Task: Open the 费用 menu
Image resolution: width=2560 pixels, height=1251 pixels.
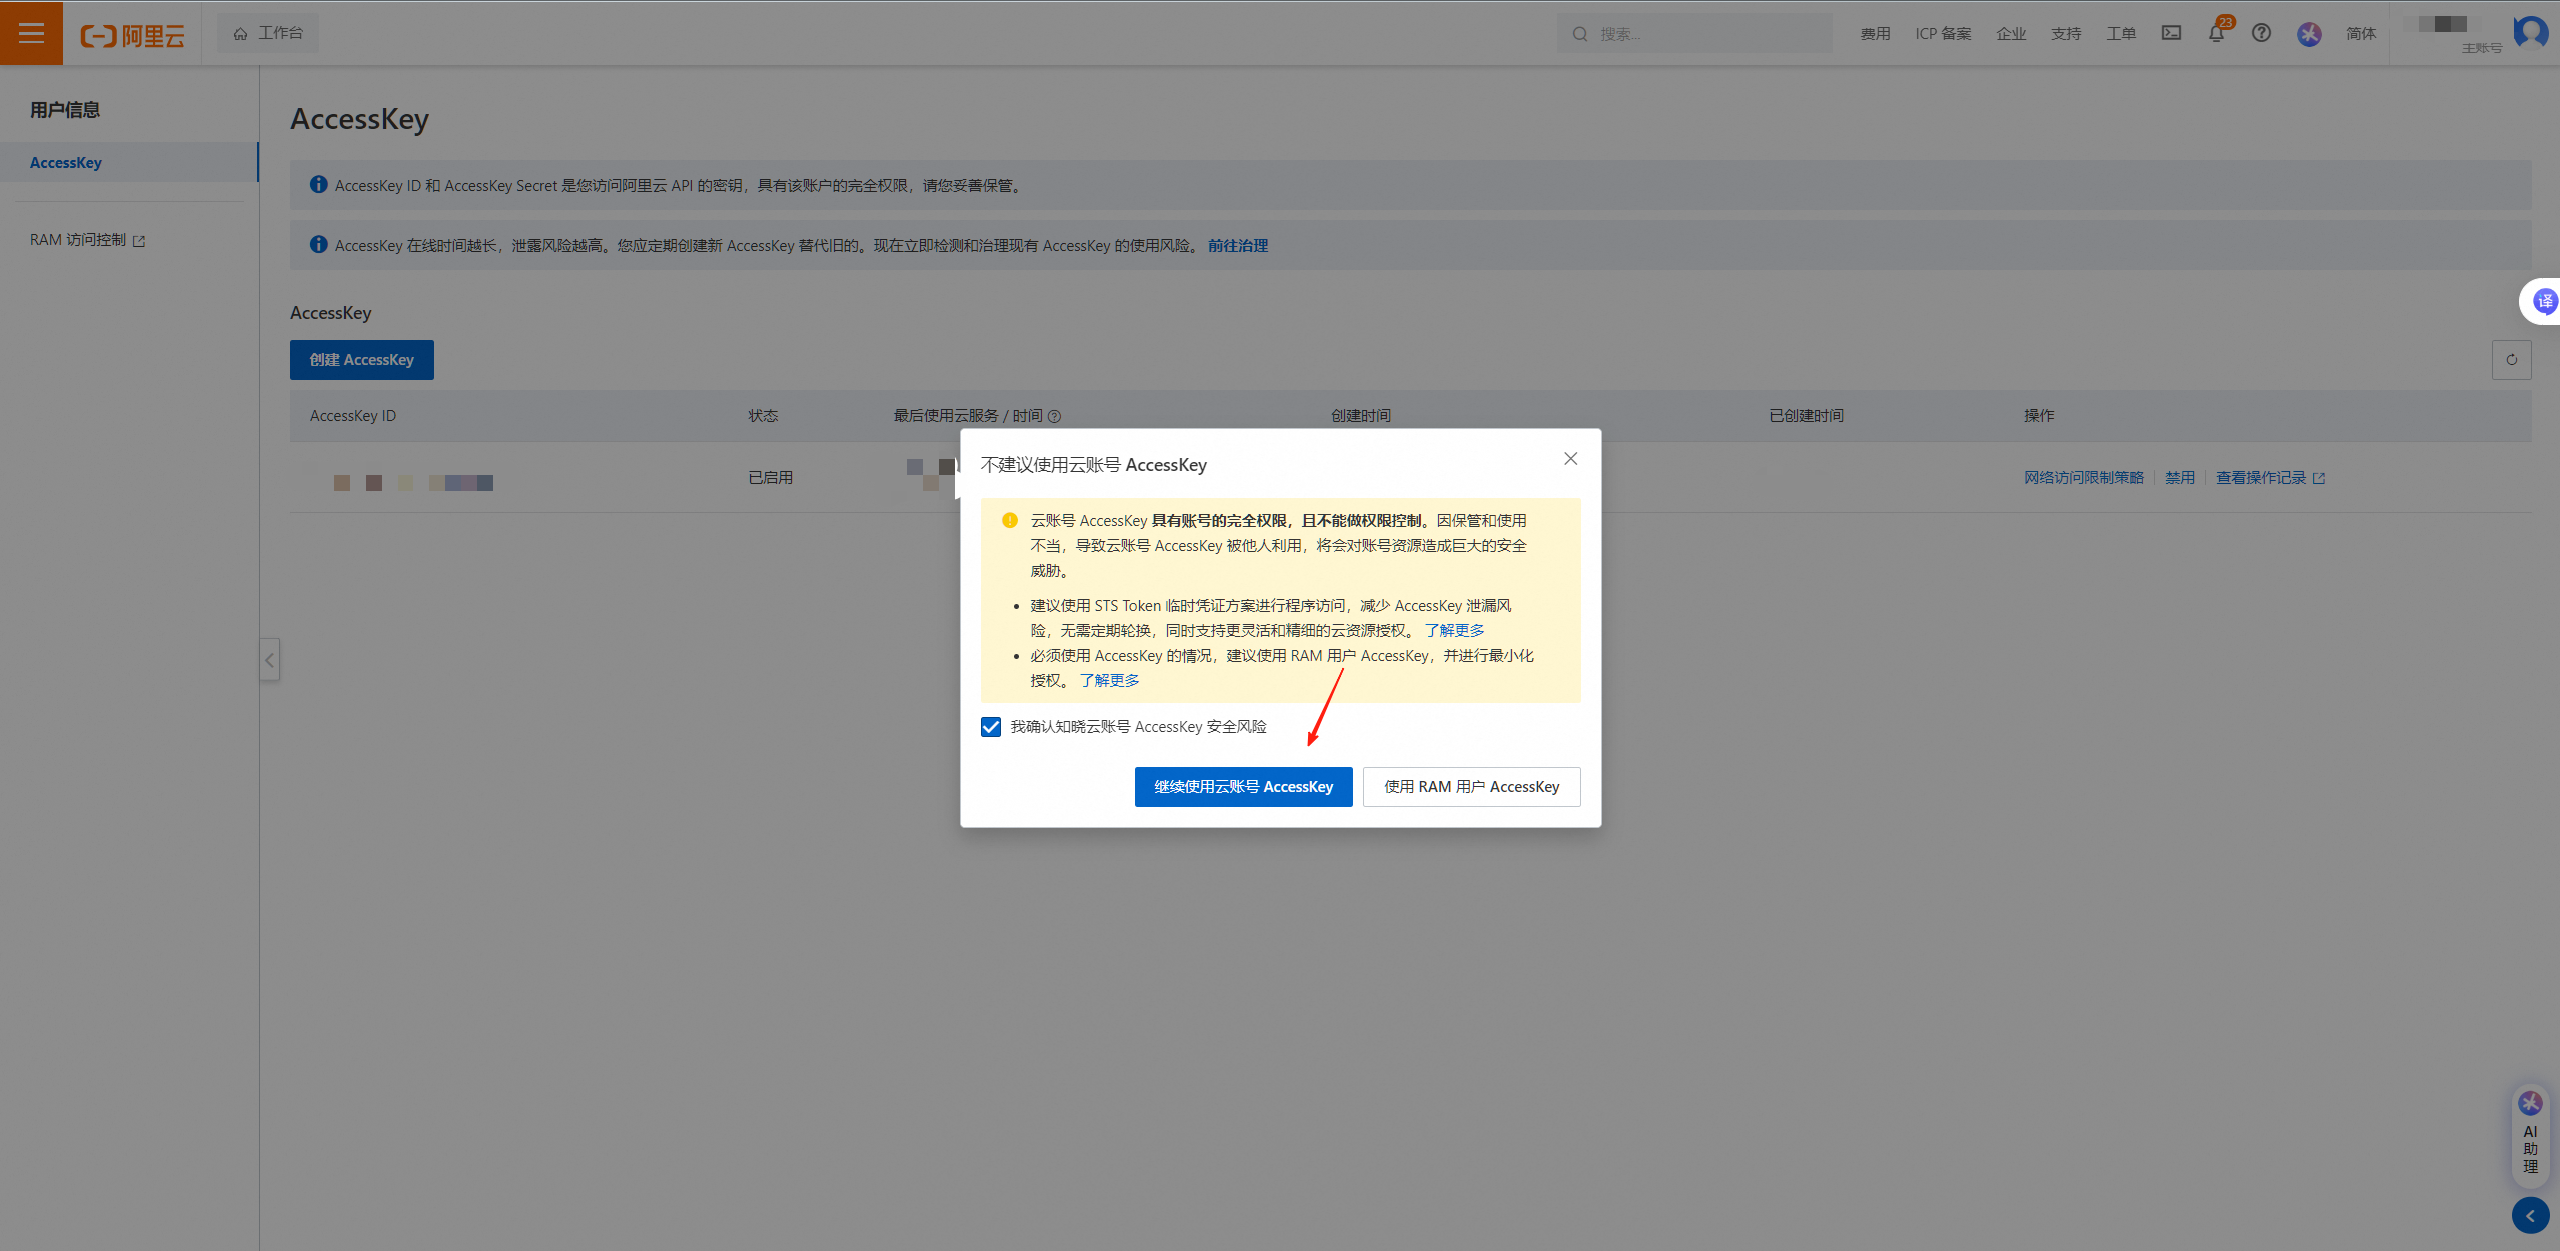Action: (x=1875, y=34)
